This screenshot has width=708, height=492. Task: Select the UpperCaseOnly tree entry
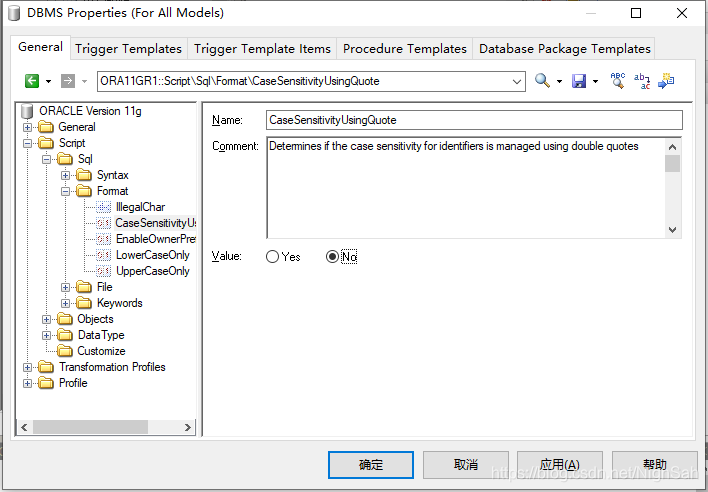coord(153,271)
